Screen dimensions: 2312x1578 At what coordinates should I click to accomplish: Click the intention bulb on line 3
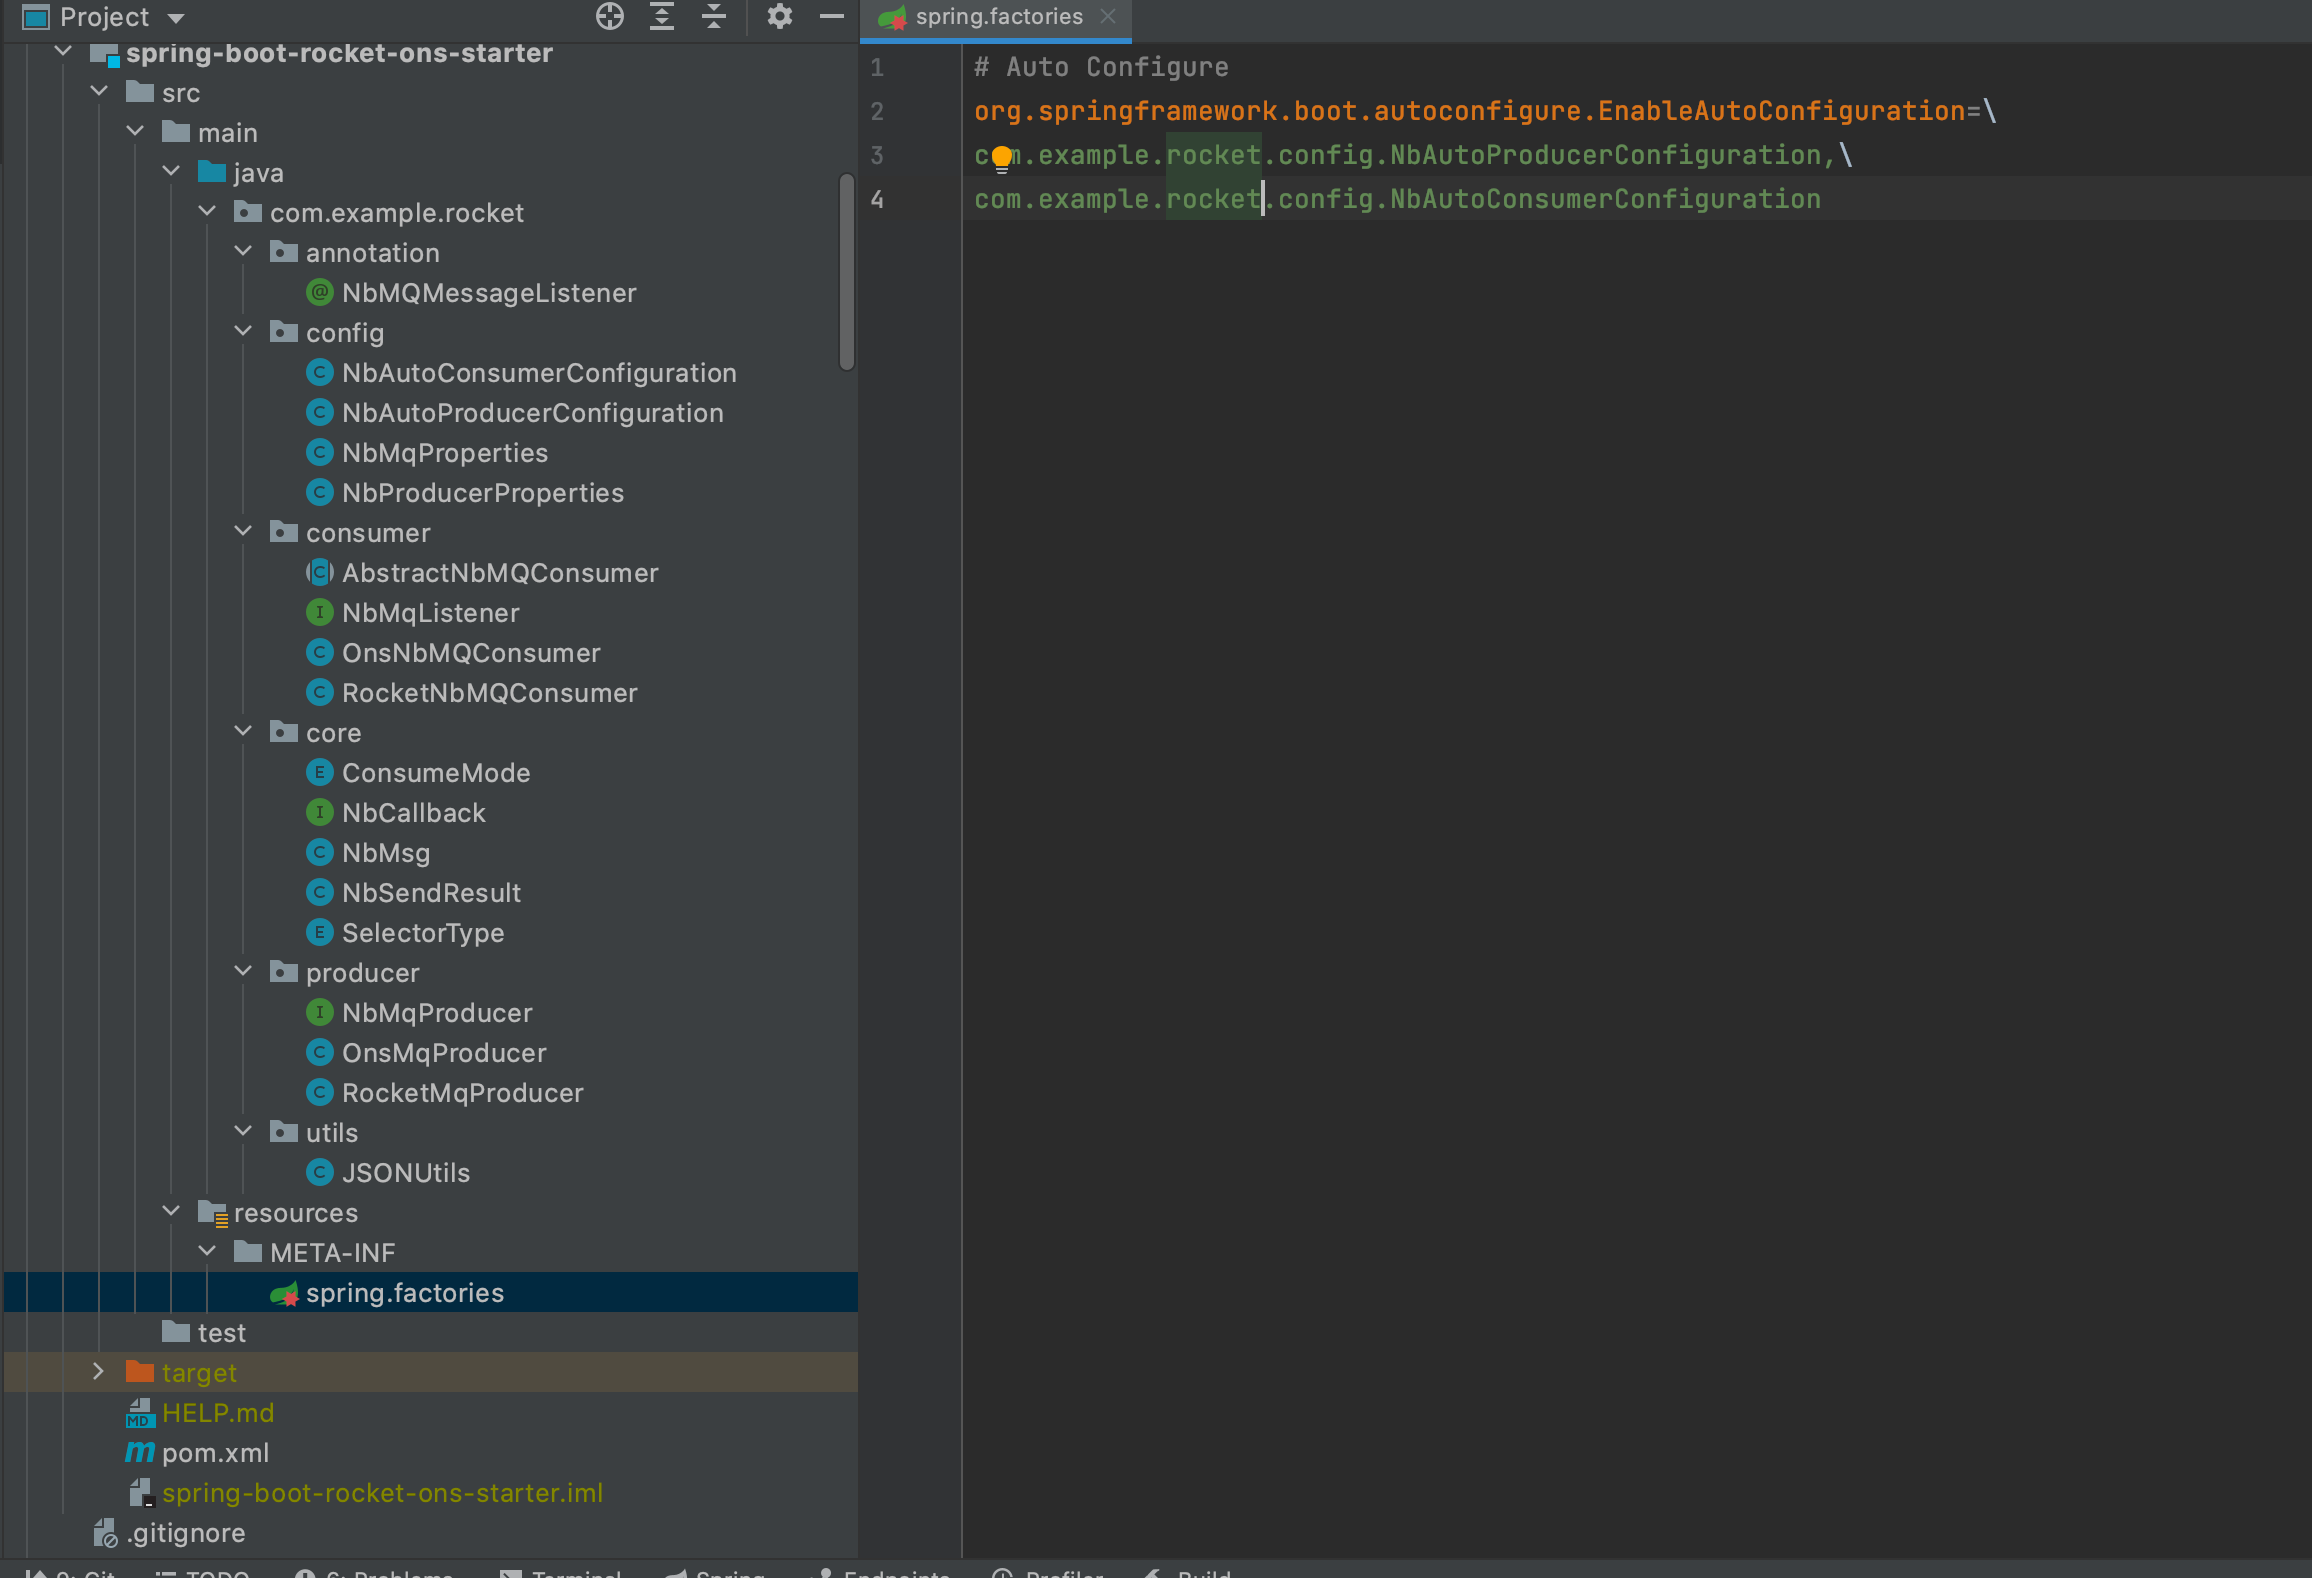coord(1001,156)
